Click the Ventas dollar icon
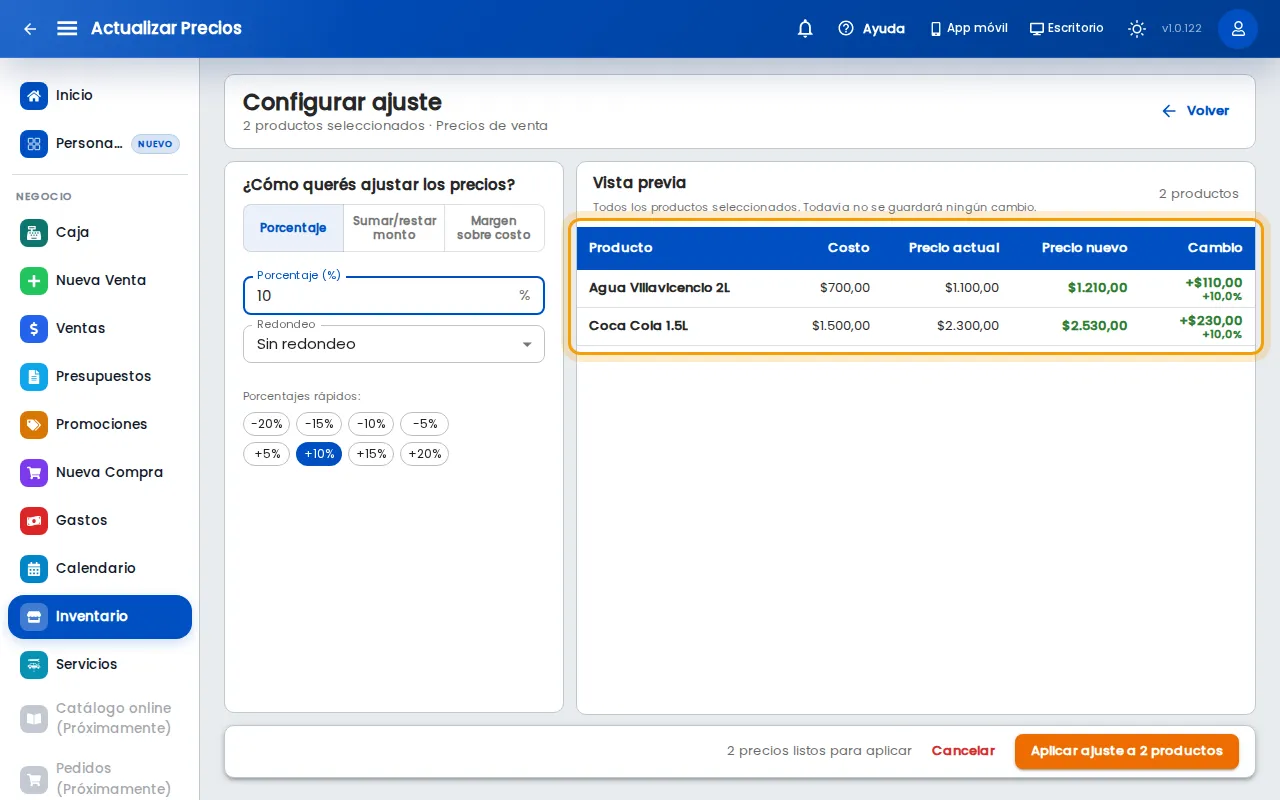 (x=34, y=328)
